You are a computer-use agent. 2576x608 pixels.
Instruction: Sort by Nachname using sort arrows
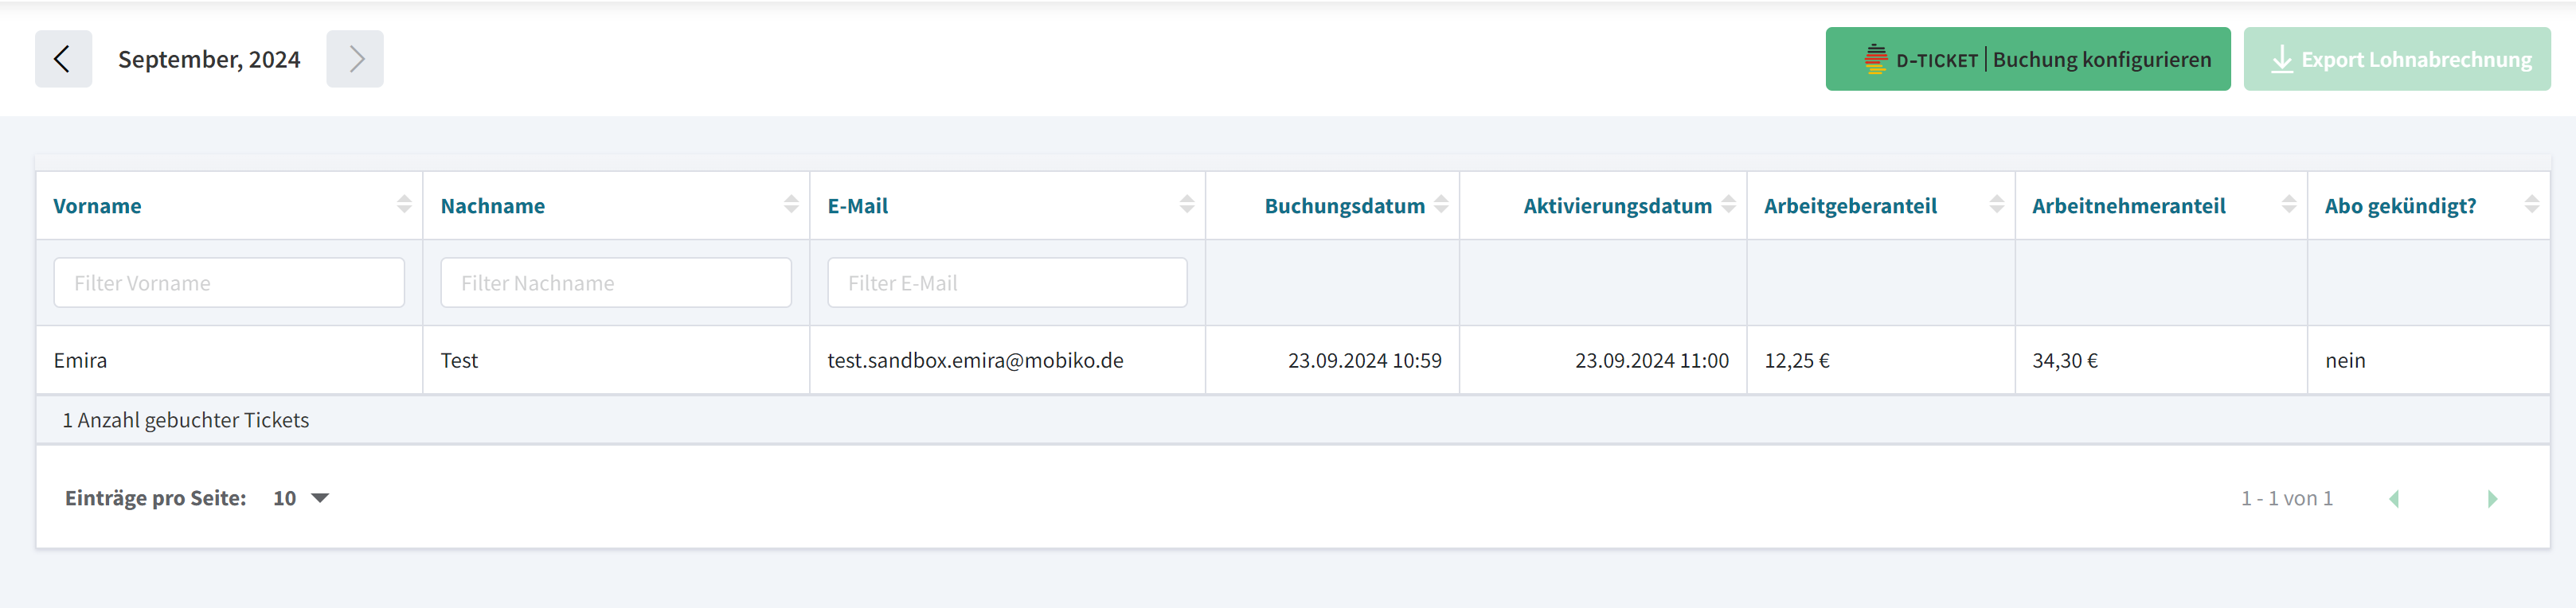tap(791, 205)
